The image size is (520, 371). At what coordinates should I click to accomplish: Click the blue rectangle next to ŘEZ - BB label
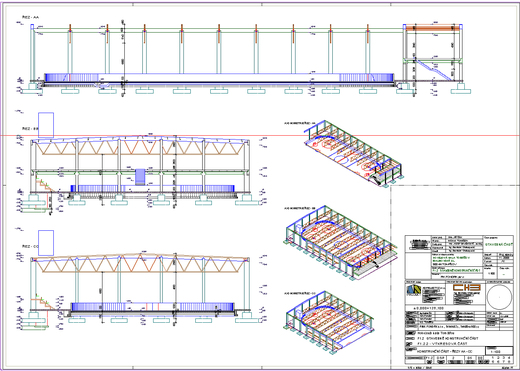(x=46, y=125)
